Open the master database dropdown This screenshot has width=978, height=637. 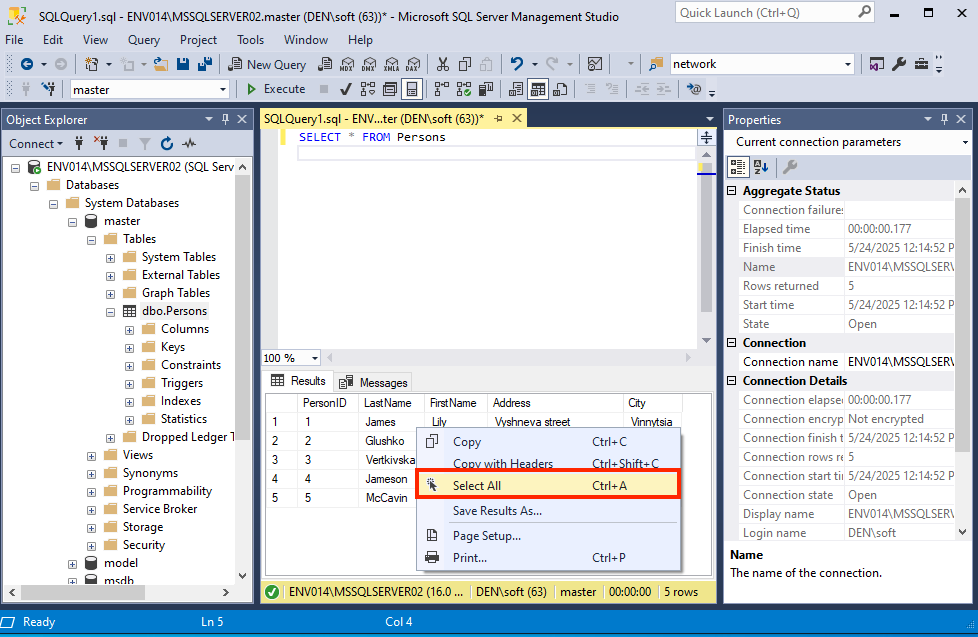click(223, 90)
